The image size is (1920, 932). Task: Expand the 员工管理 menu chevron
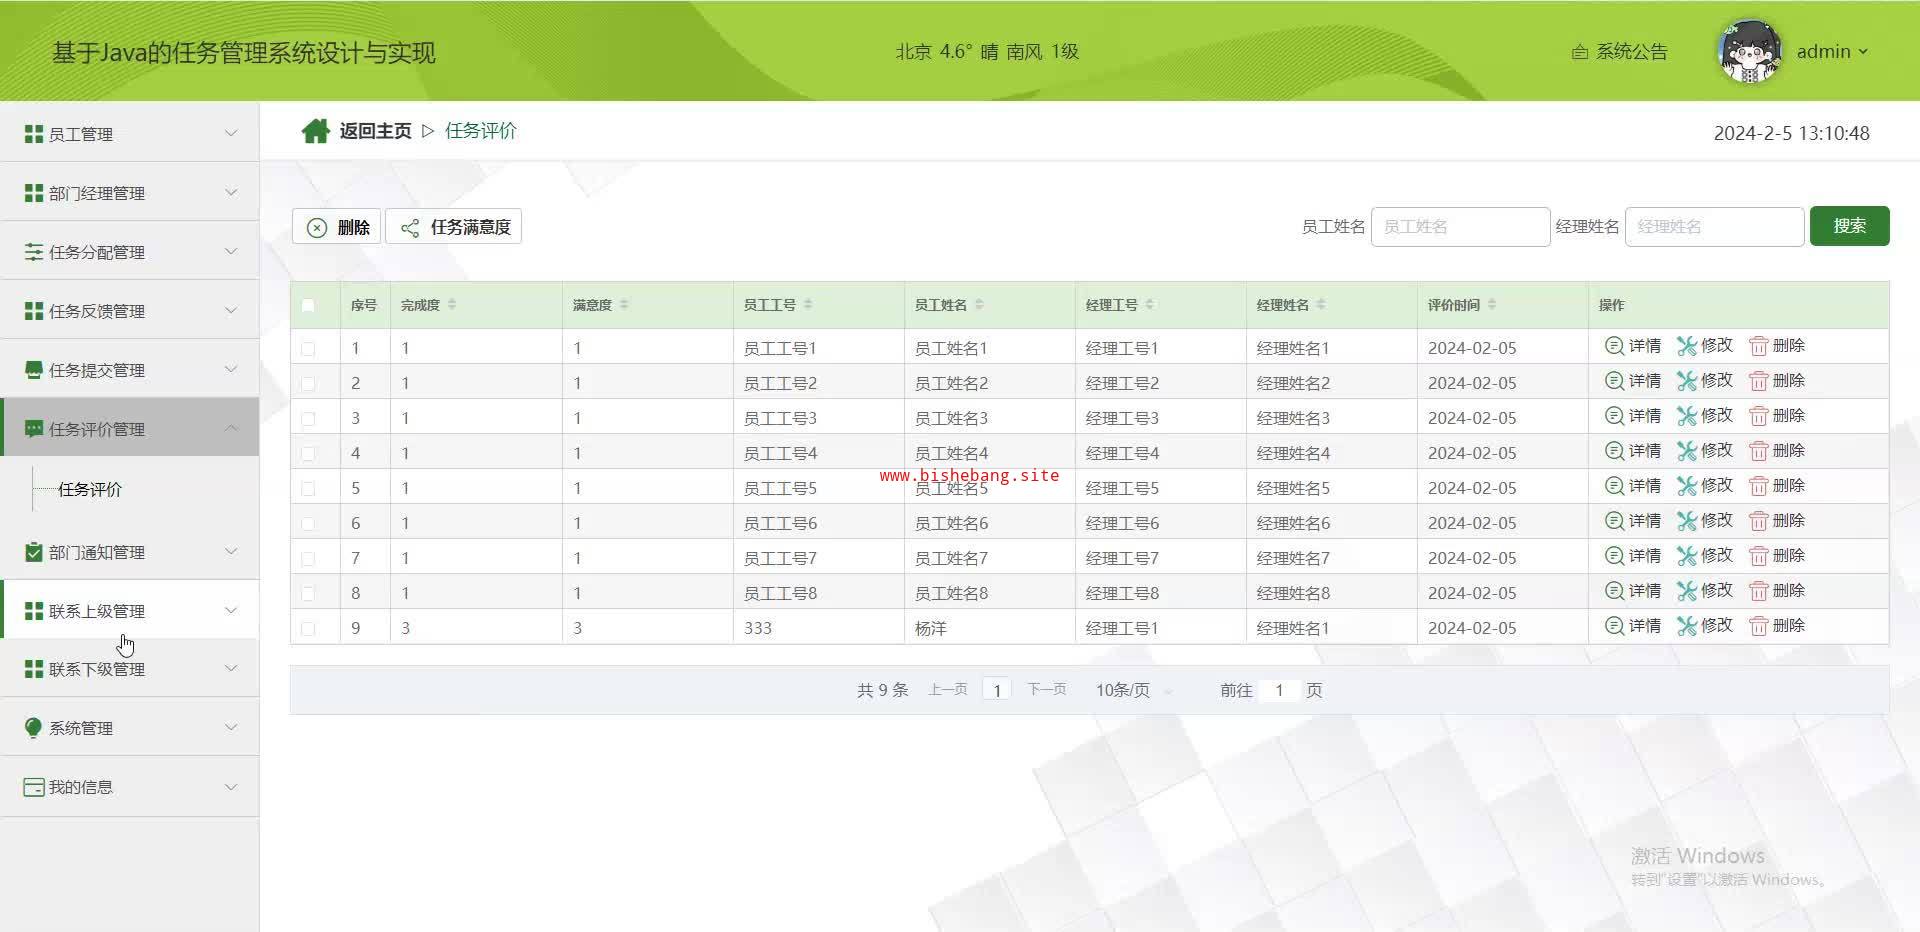click(231, 133)
